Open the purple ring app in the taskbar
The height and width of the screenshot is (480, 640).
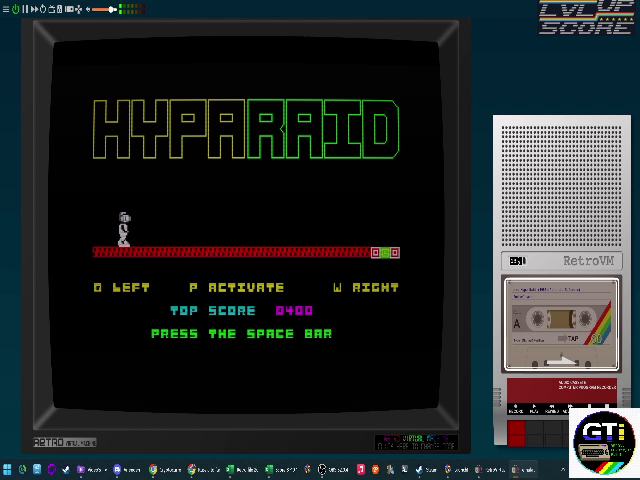(52, 469)
